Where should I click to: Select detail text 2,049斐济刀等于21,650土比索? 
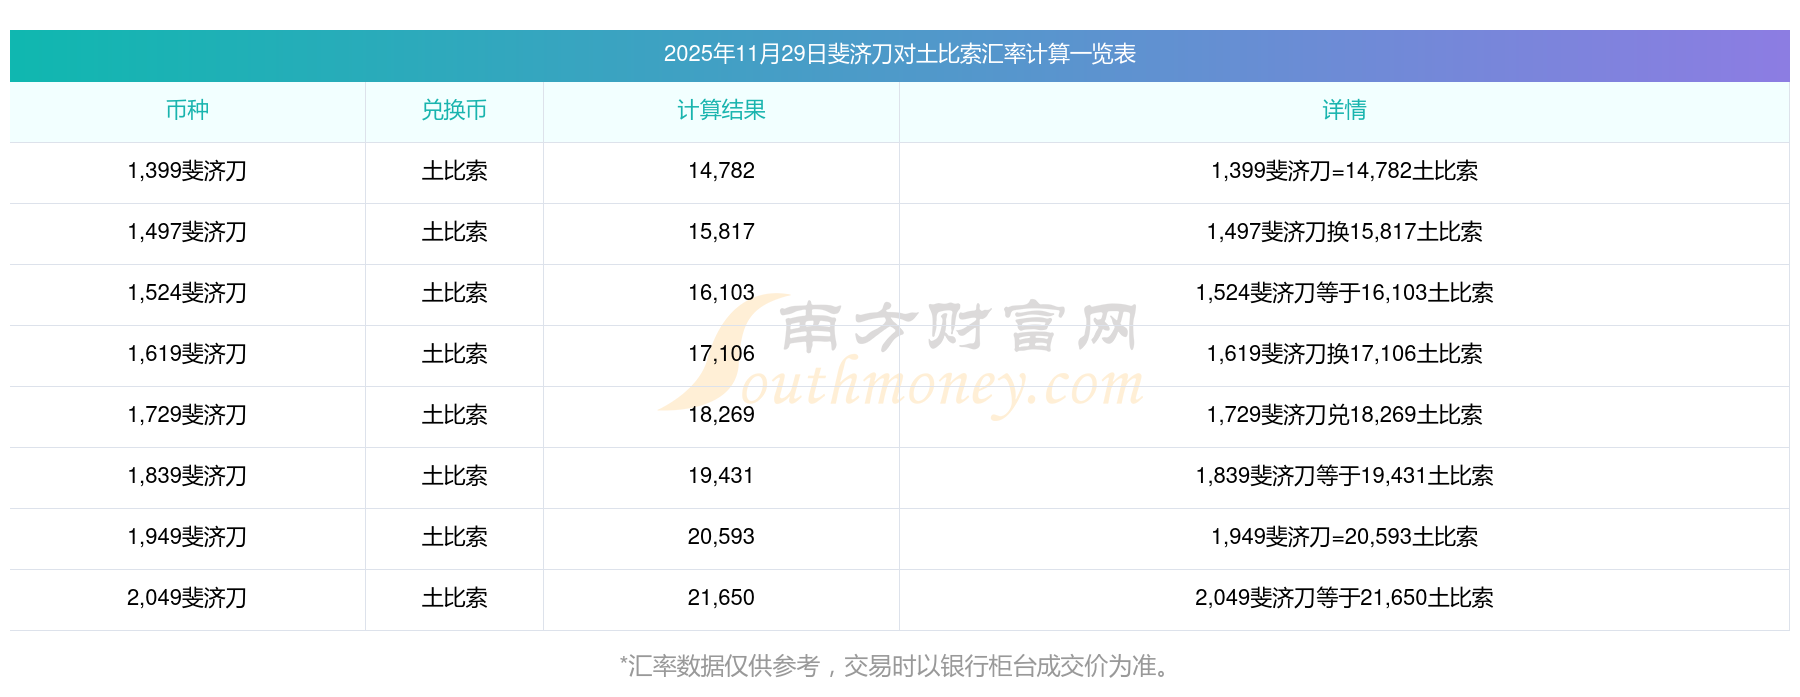coord(1344,598)
